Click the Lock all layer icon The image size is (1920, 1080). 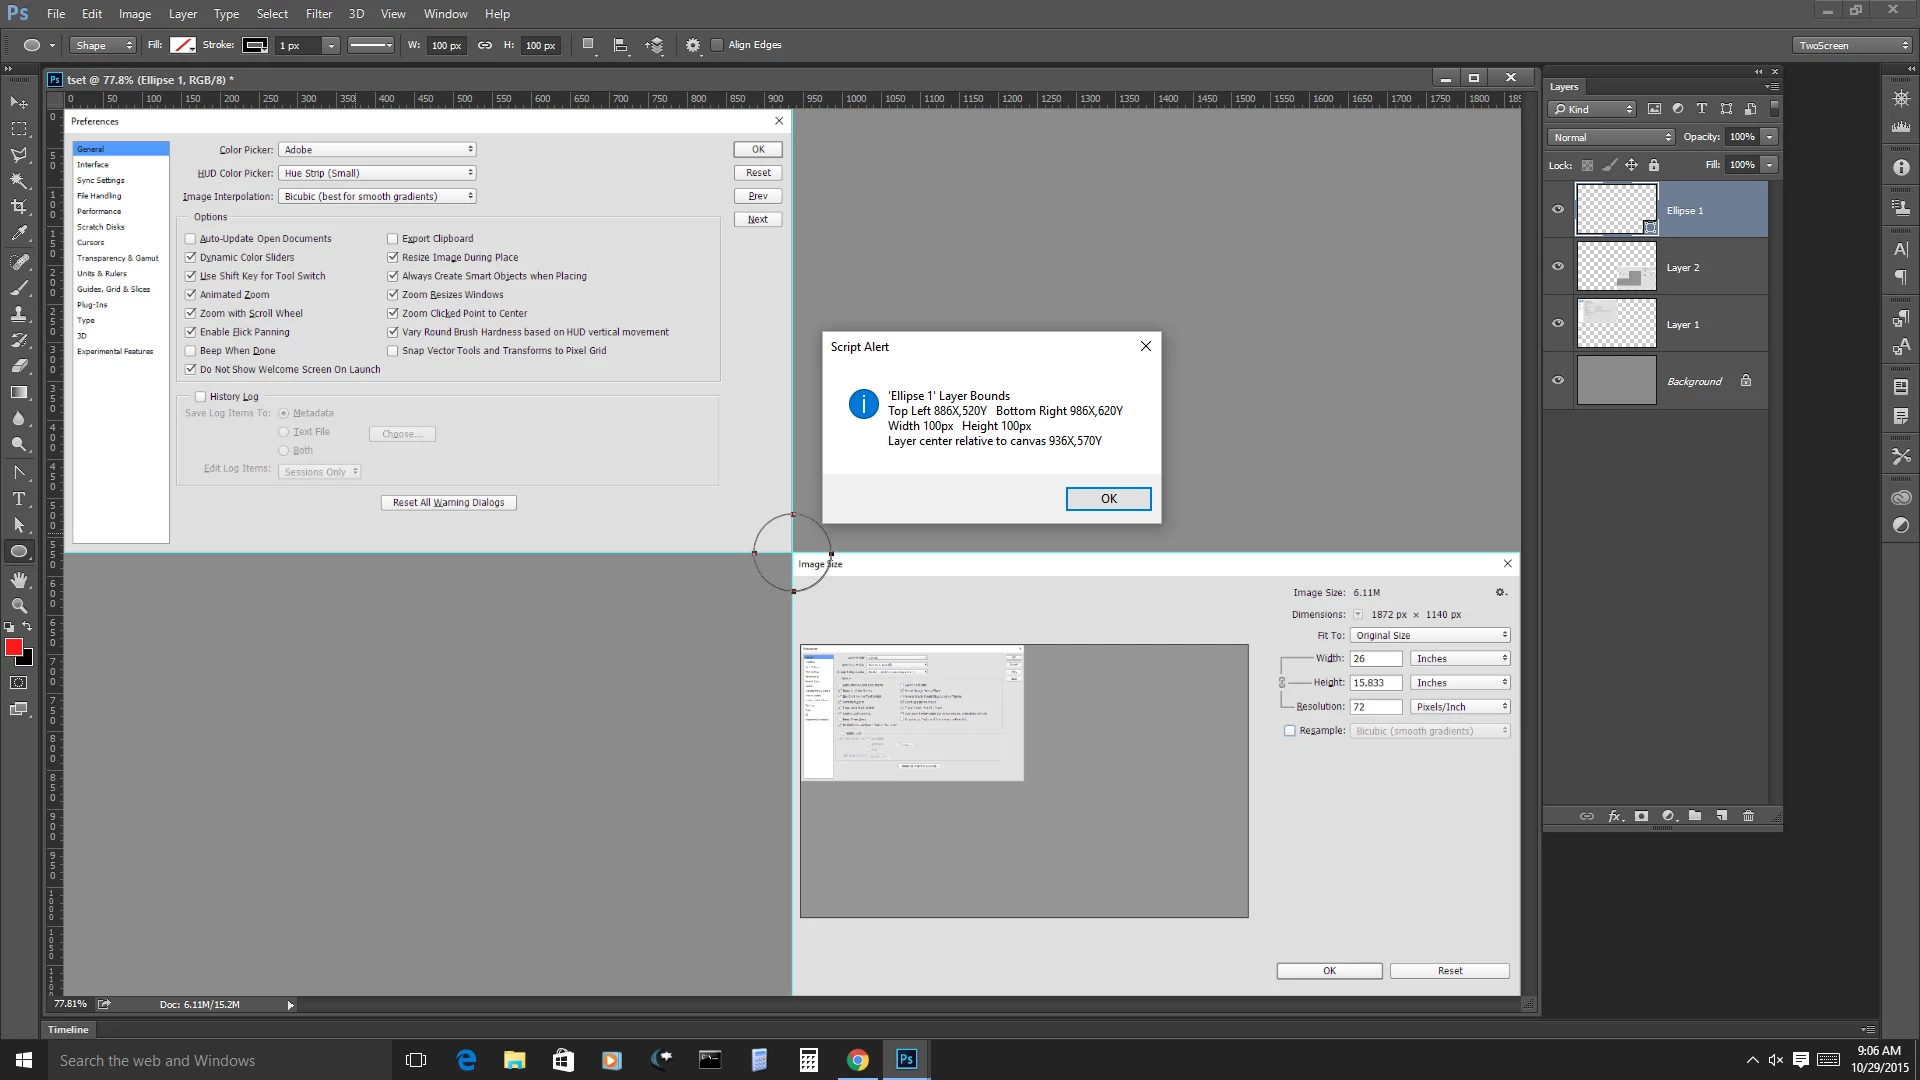click(x=1654, y=165)
